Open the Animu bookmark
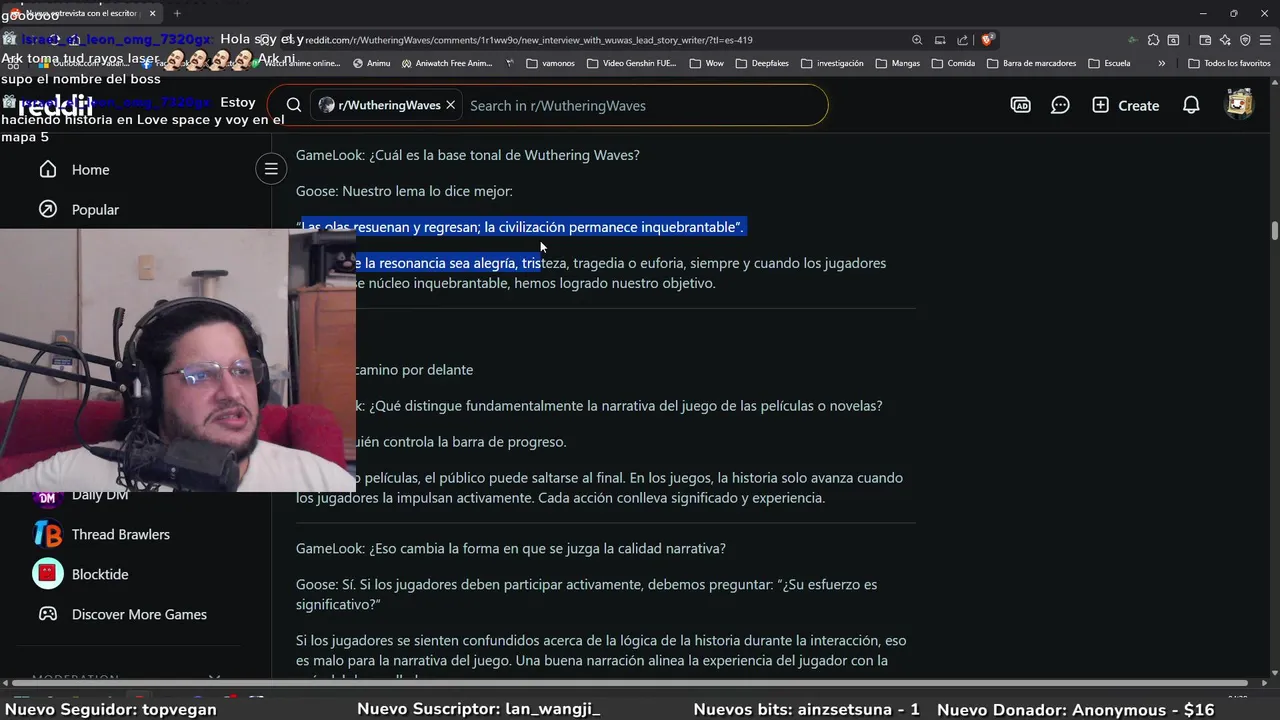Screen dimensions: 1280x720 [x=371, y=63]
